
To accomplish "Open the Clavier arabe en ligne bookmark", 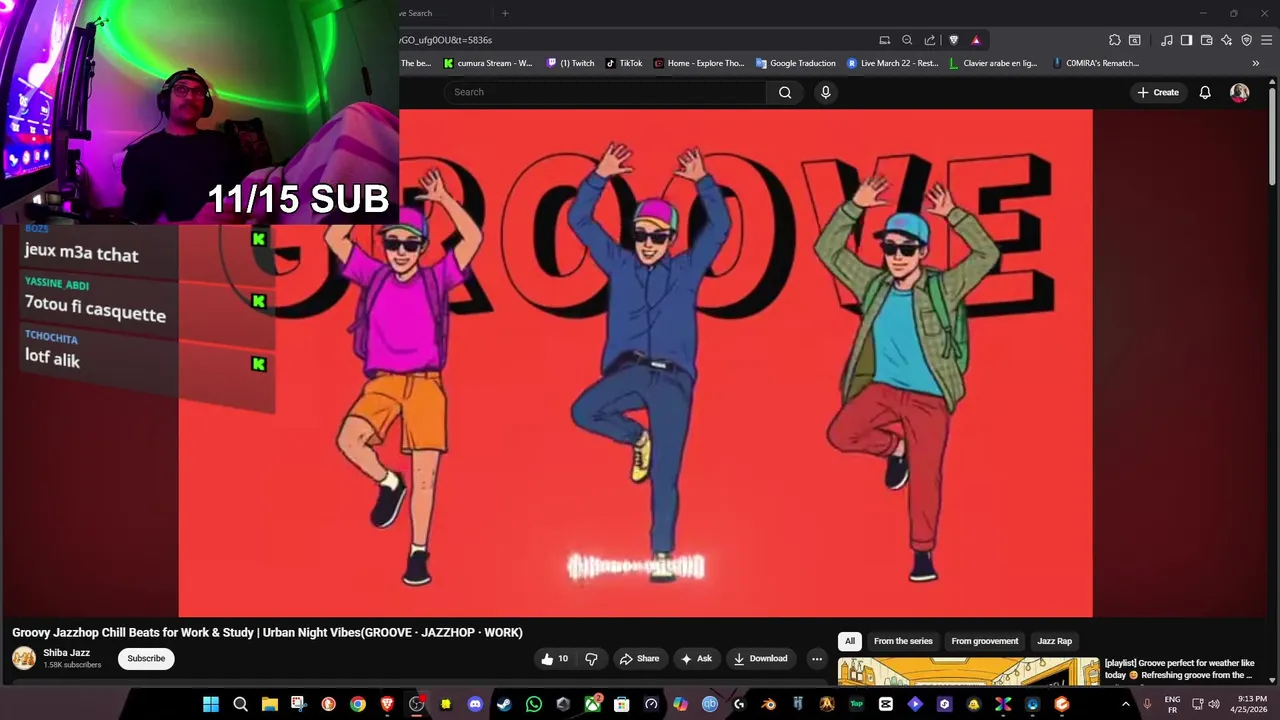I will 993,63.
